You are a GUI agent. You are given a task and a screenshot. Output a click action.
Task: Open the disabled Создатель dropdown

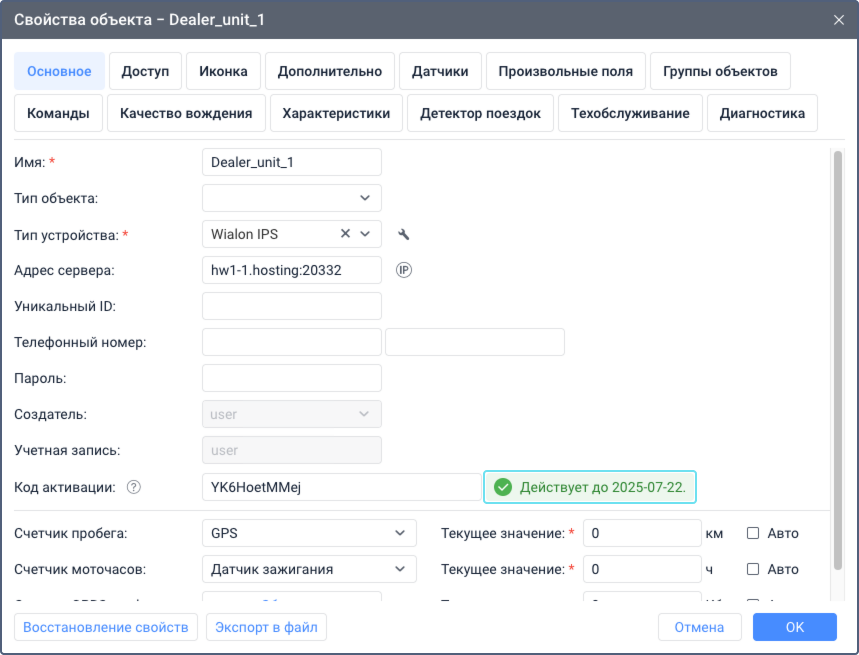click(292, 414)
